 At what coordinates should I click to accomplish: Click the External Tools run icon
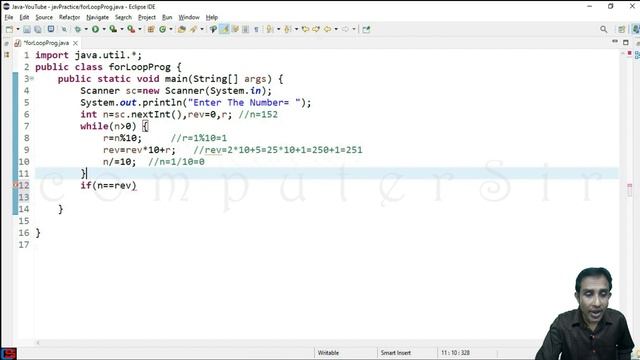(x=131, y=29)
